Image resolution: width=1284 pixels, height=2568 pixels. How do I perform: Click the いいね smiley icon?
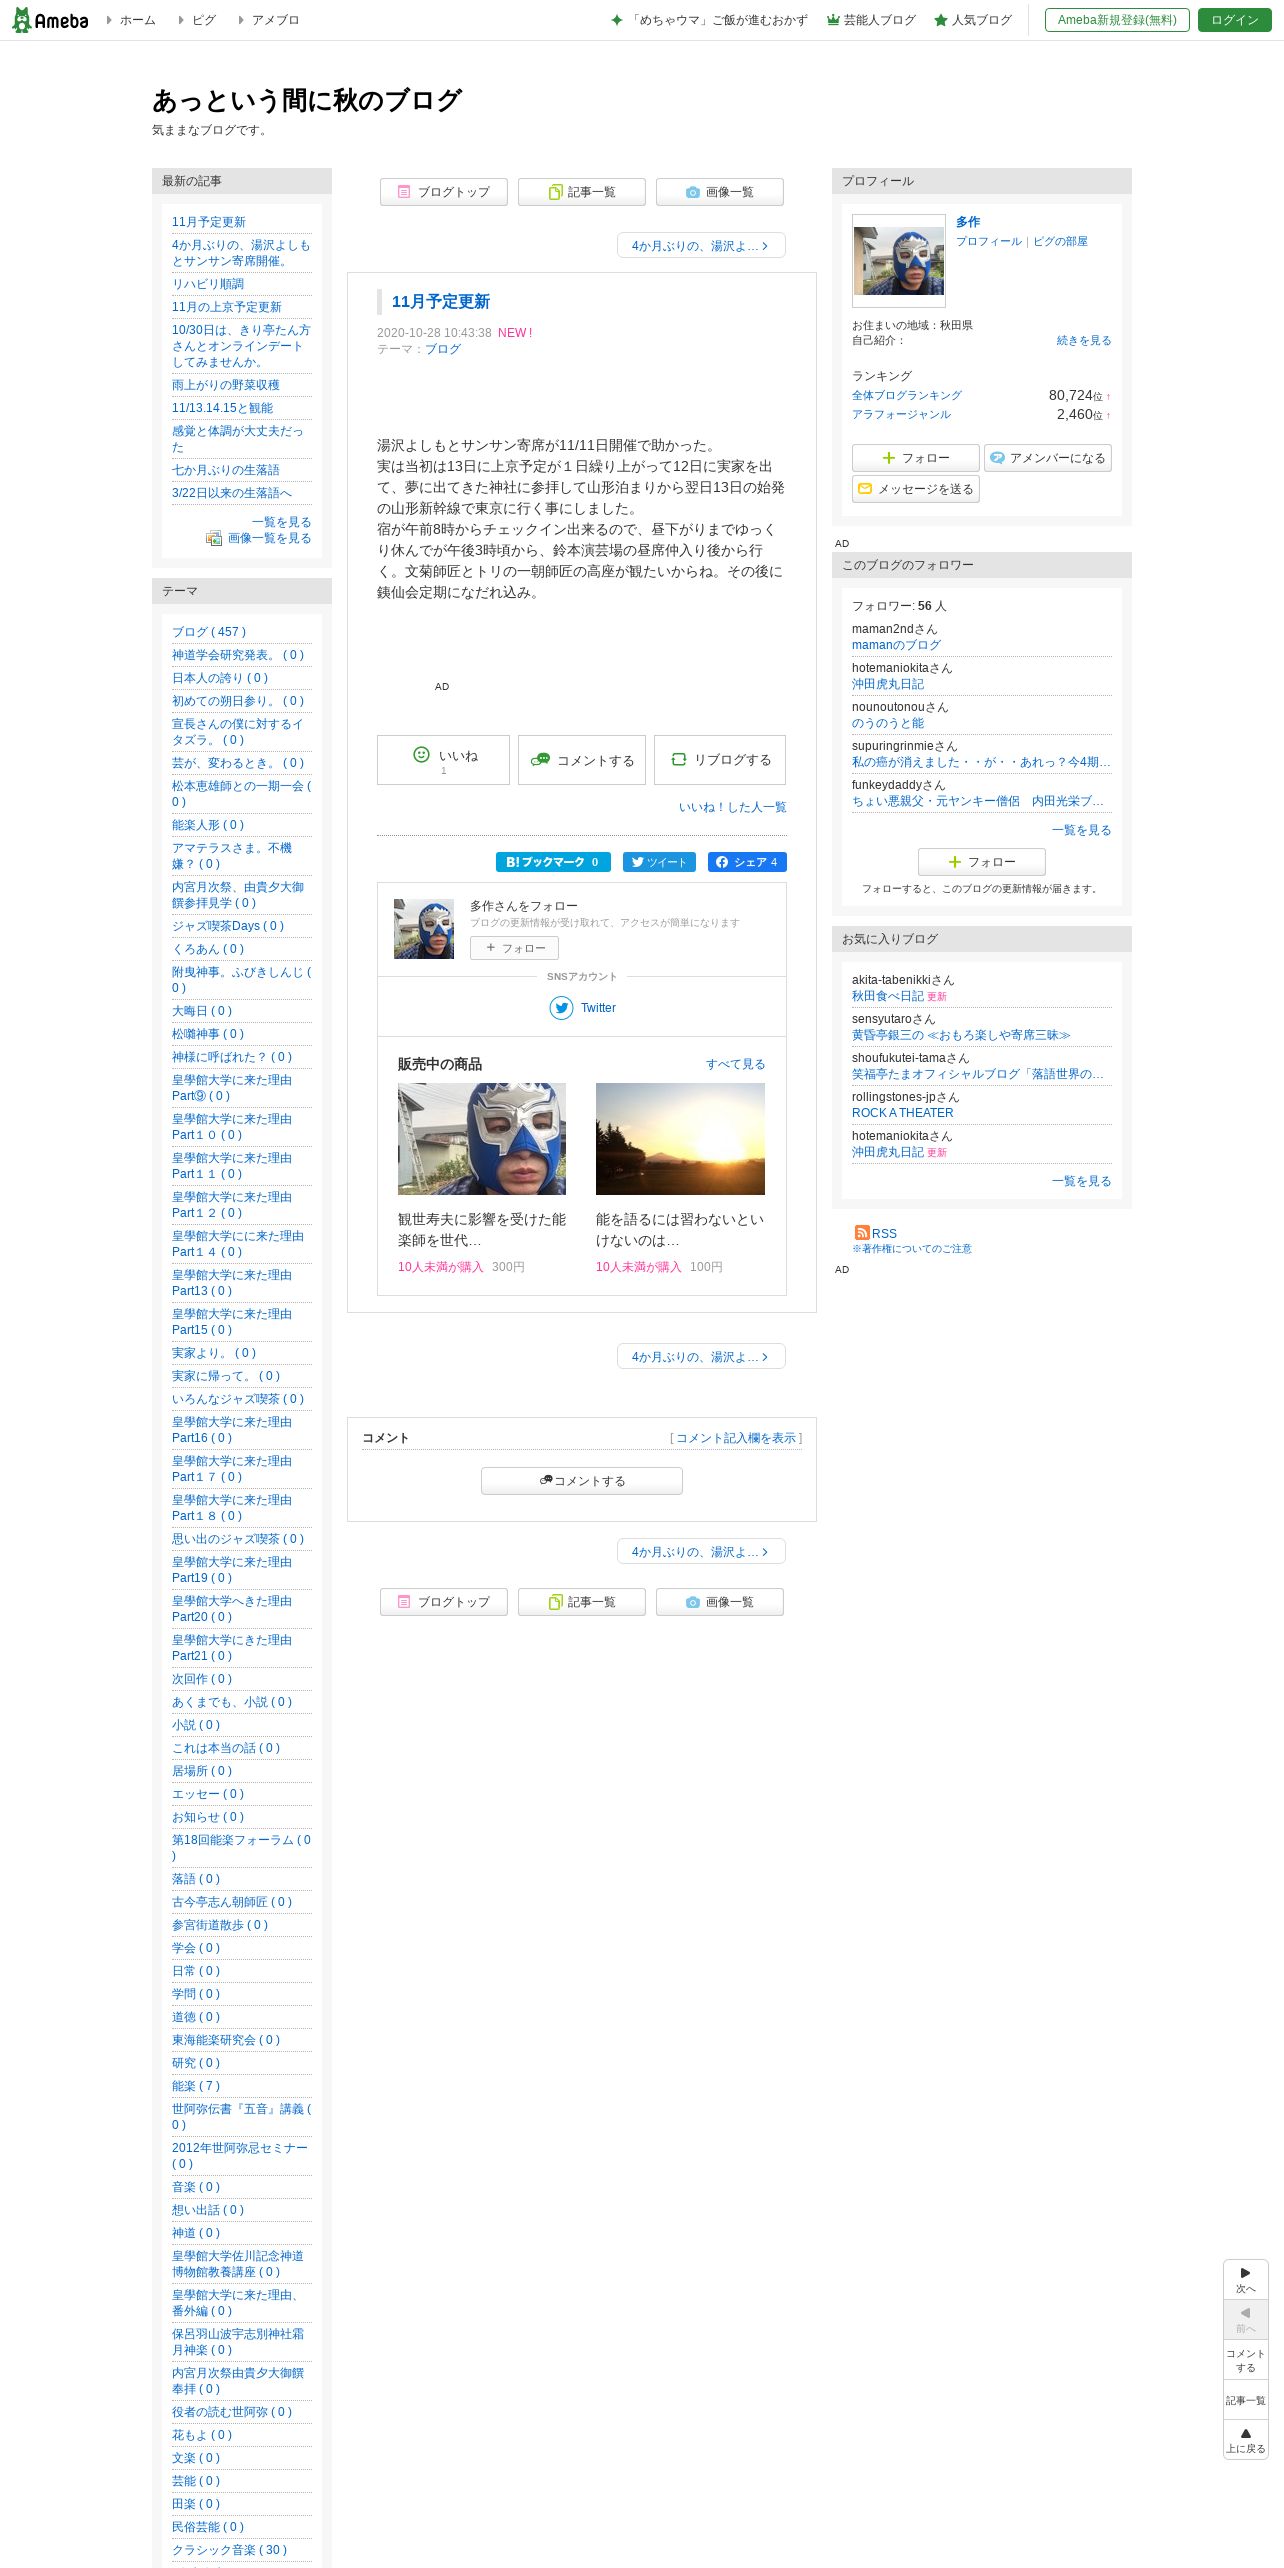421,755
